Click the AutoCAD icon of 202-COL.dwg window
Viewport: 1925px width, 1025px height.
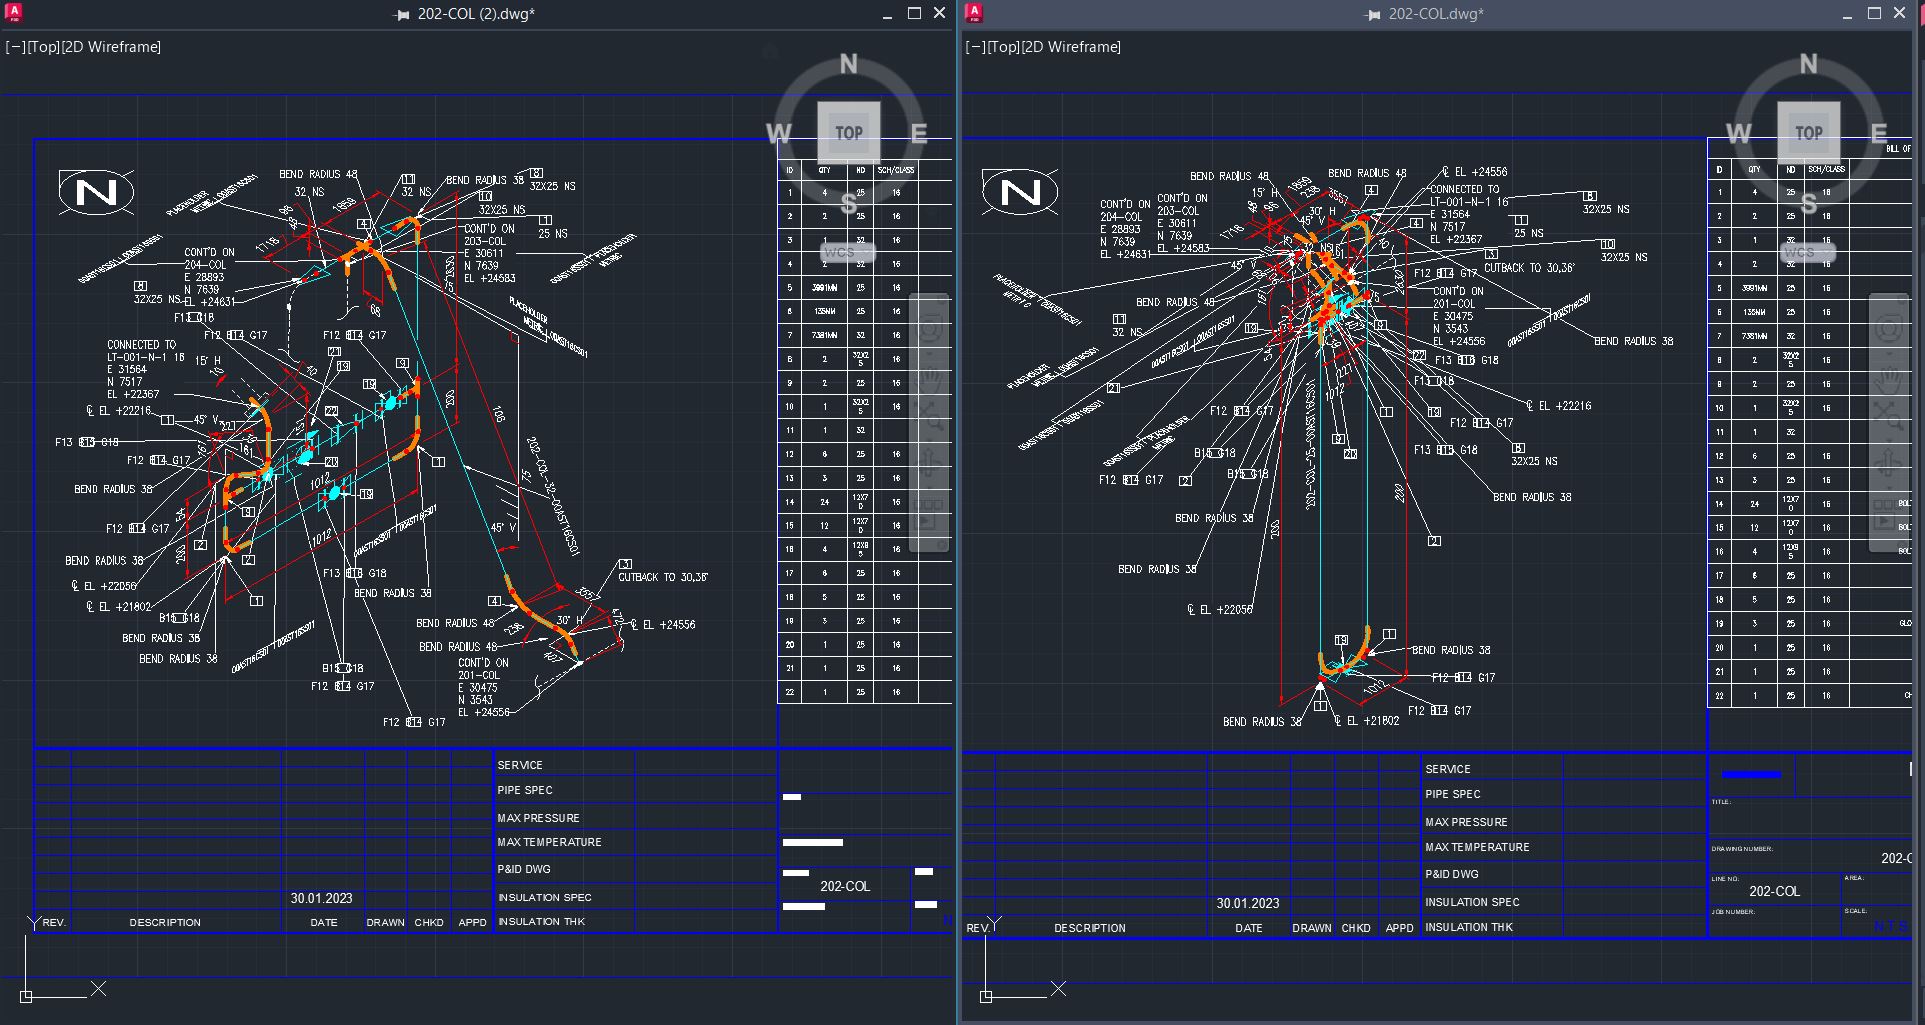pos(974,13)
